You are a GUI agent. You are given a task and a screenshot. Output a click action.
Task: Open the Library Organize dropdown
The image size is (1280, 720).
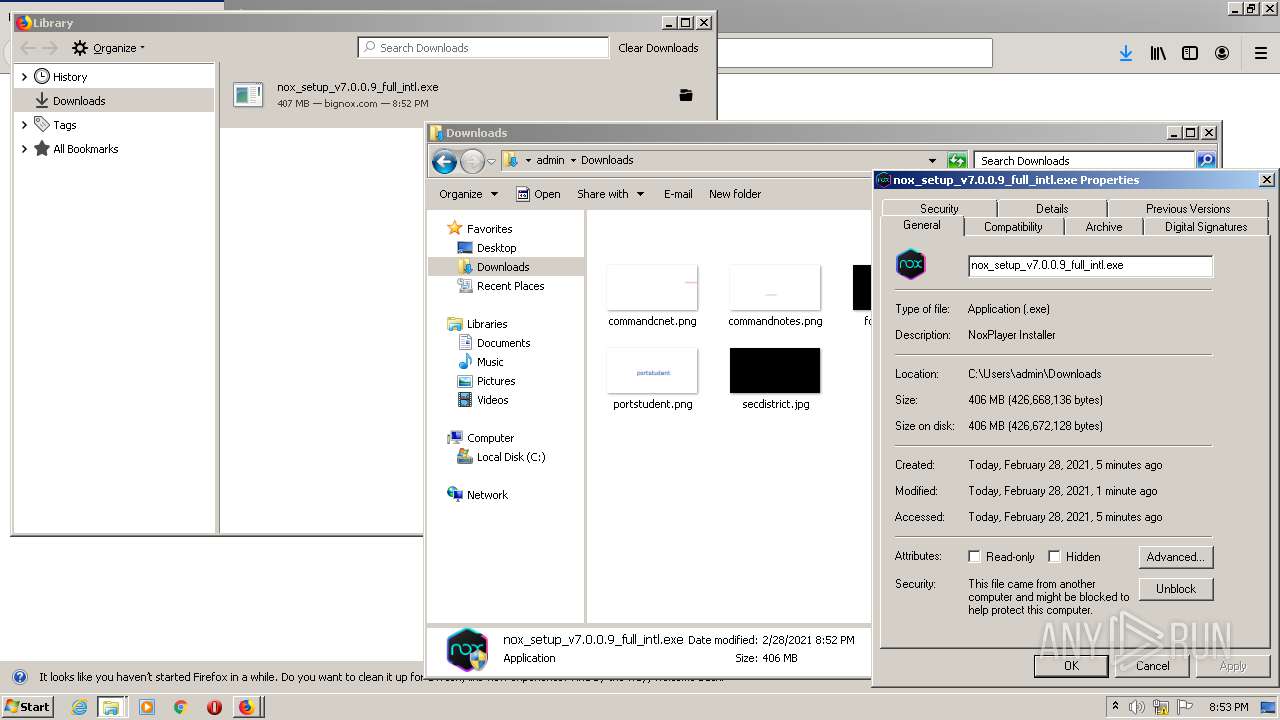click(x=109, y=48)
